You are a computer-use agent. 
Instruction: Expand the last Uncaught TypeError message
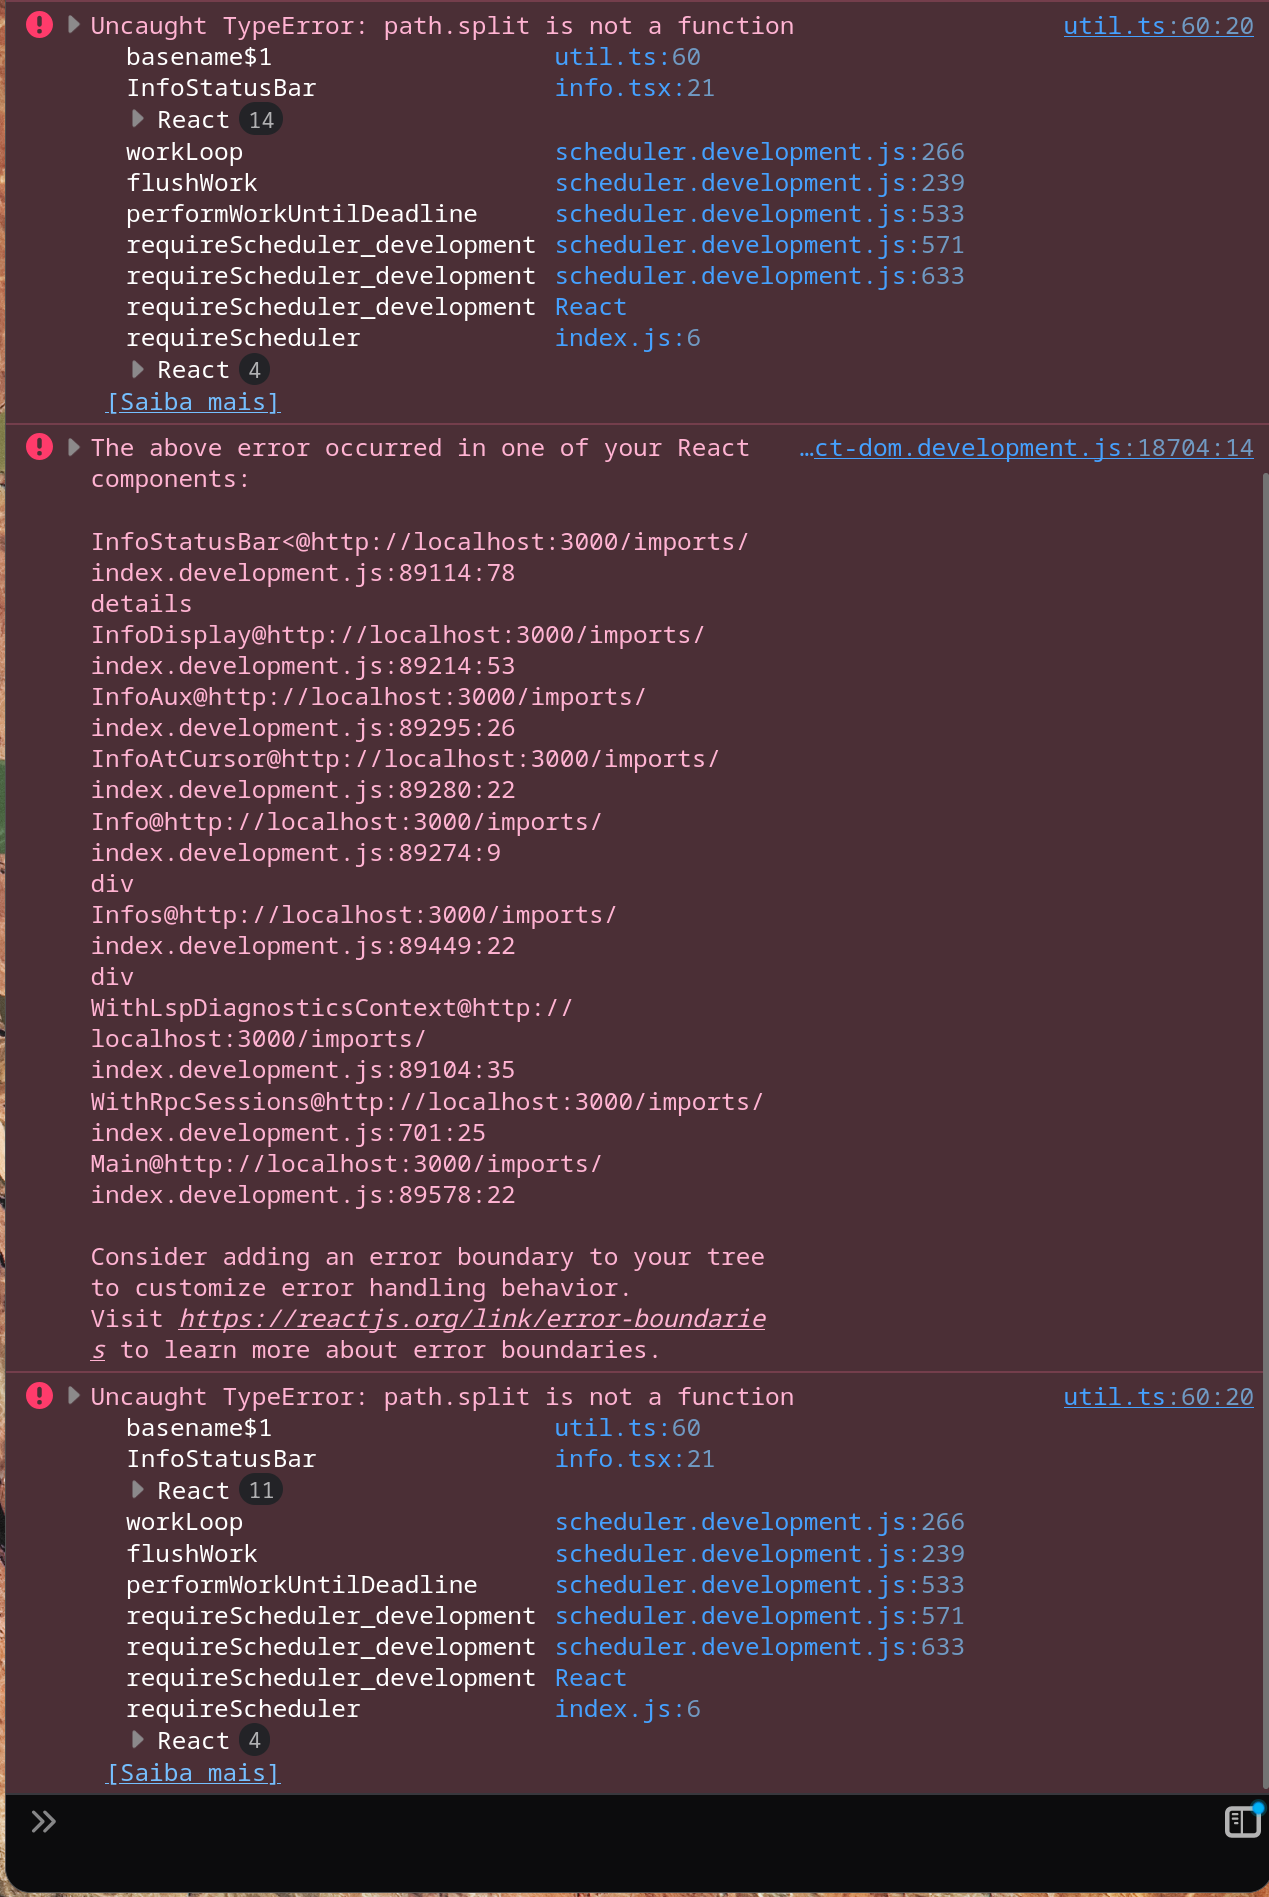tap(74, 1396)
